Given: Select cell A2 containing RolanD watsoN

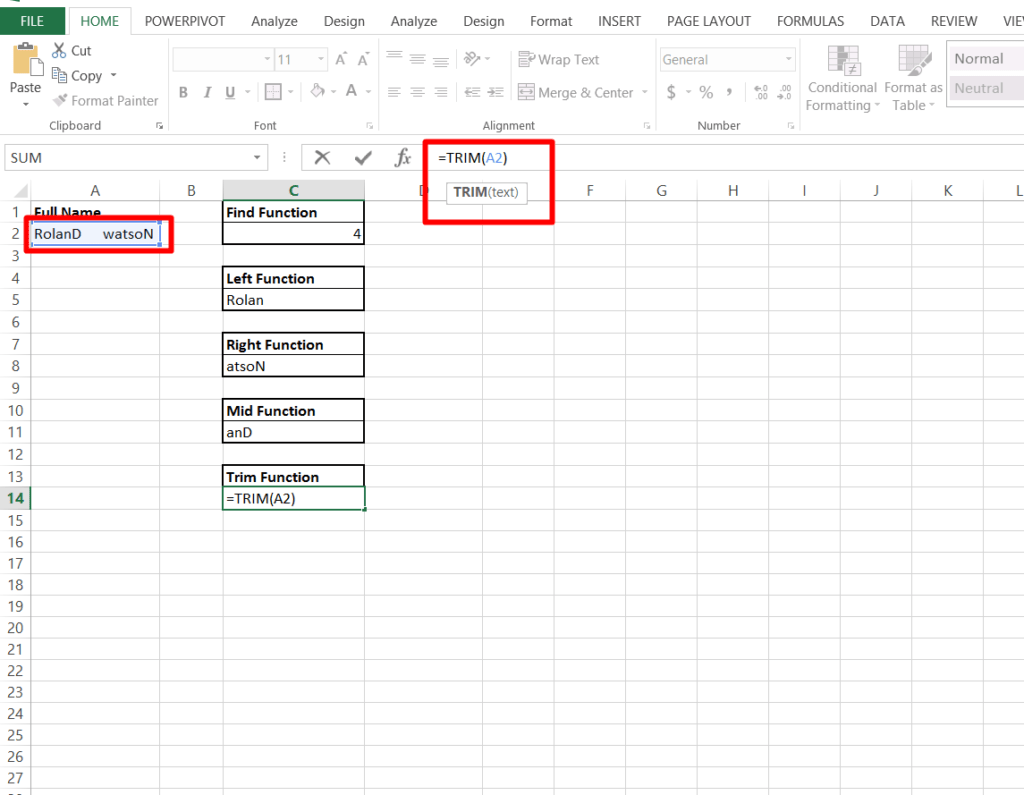Looking at the screenshot, I should (x=94, y=234).
